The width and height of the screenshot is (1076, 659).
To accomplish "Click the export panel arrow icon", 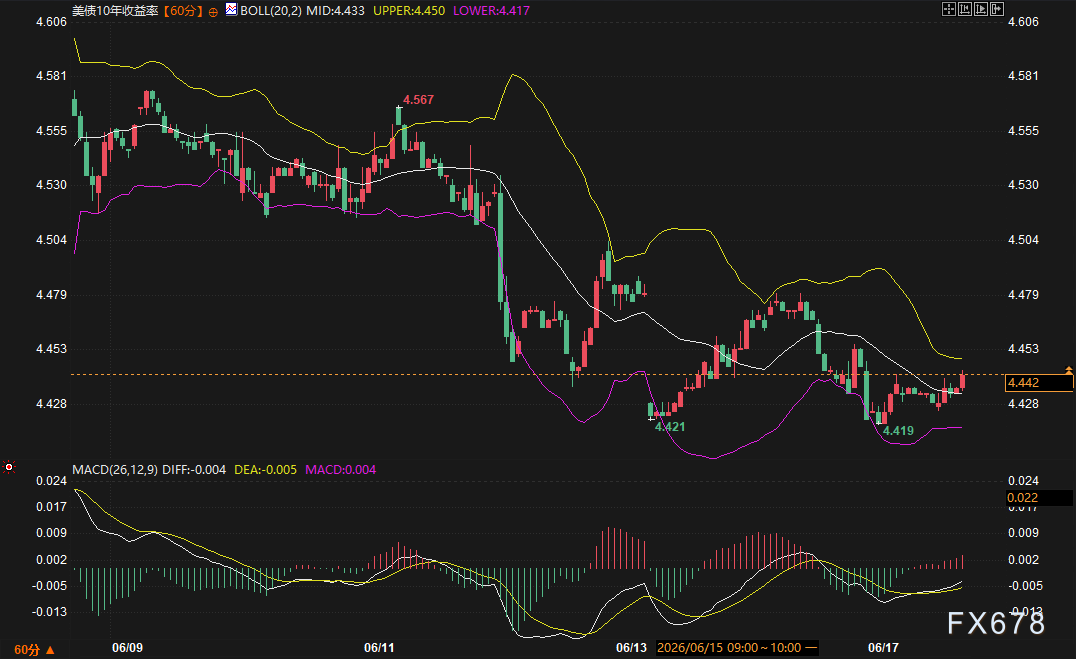I will pos(997,9).
